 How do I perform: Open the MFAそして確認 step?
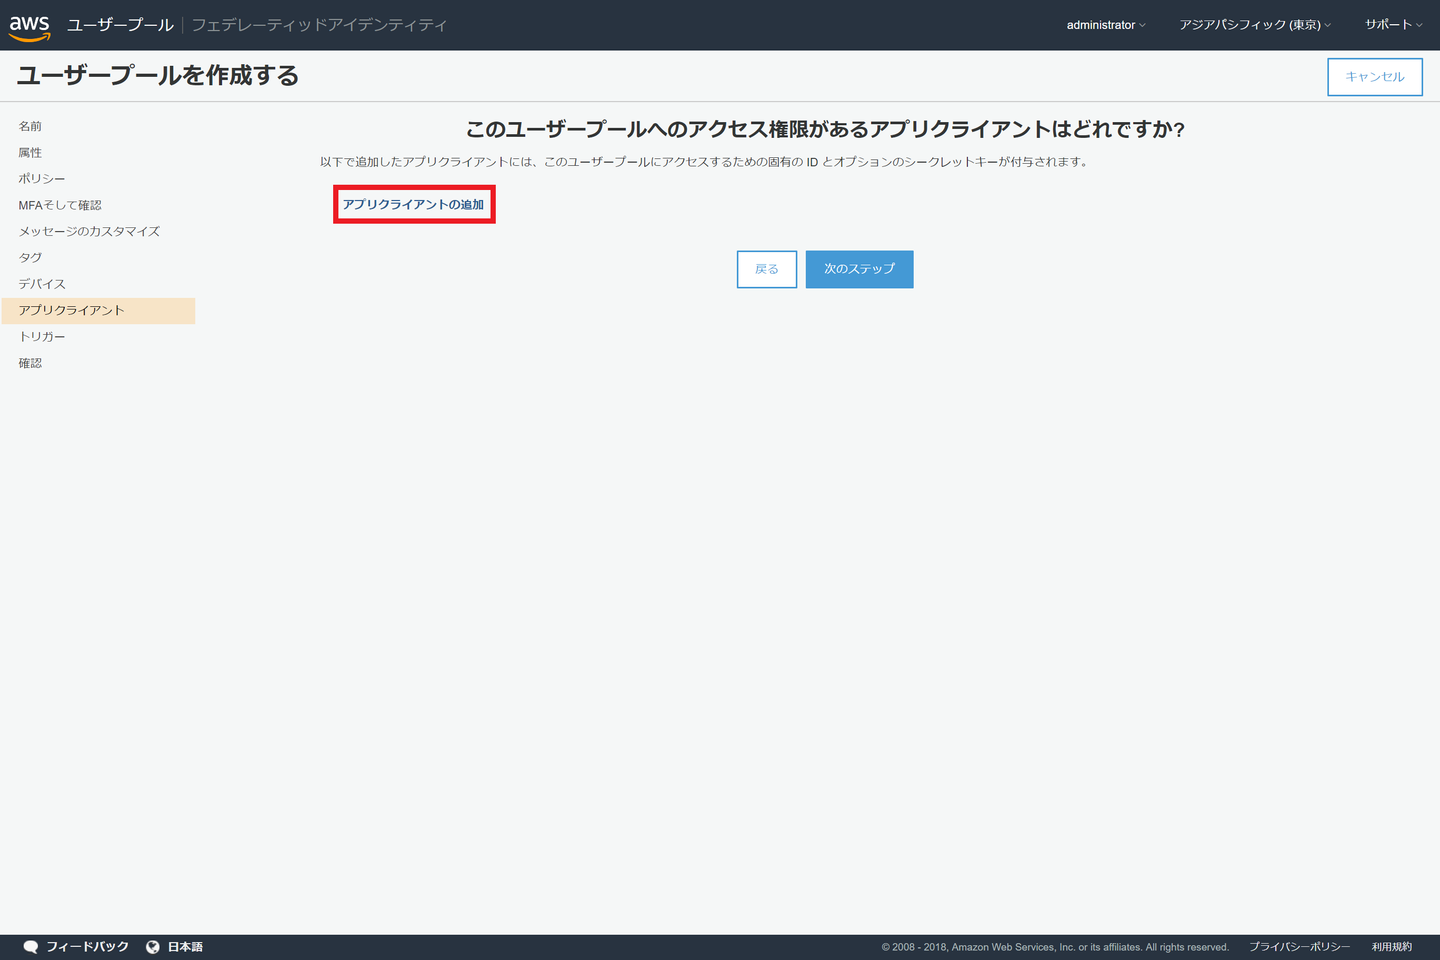[x=60, y=205]
